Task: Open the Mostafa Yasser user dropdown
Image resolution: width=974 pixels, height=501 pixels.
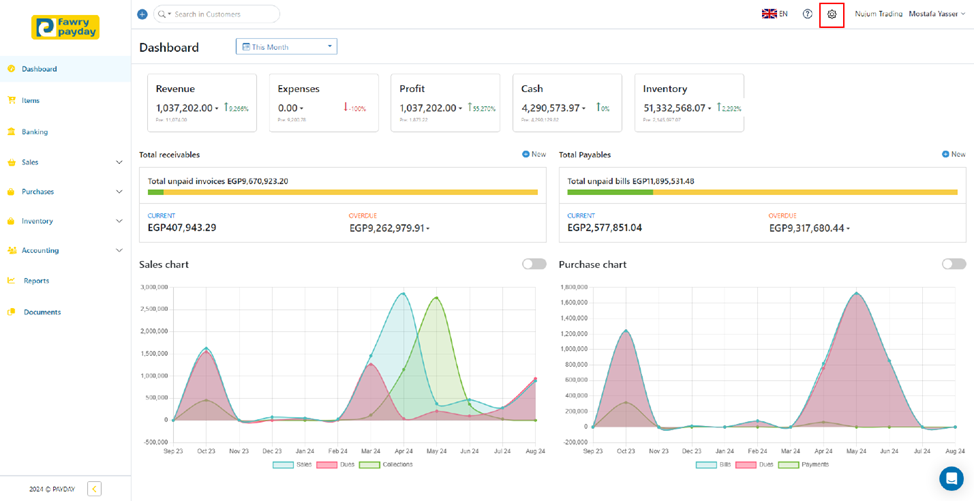Action: click(937, 15)
